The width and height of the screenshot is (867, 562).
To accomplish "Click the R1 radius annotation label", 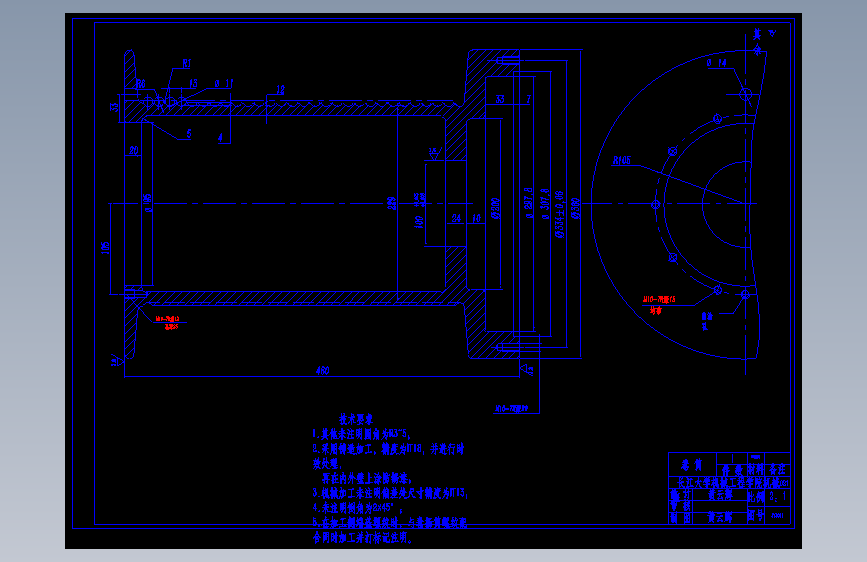I will pos(186,64).
